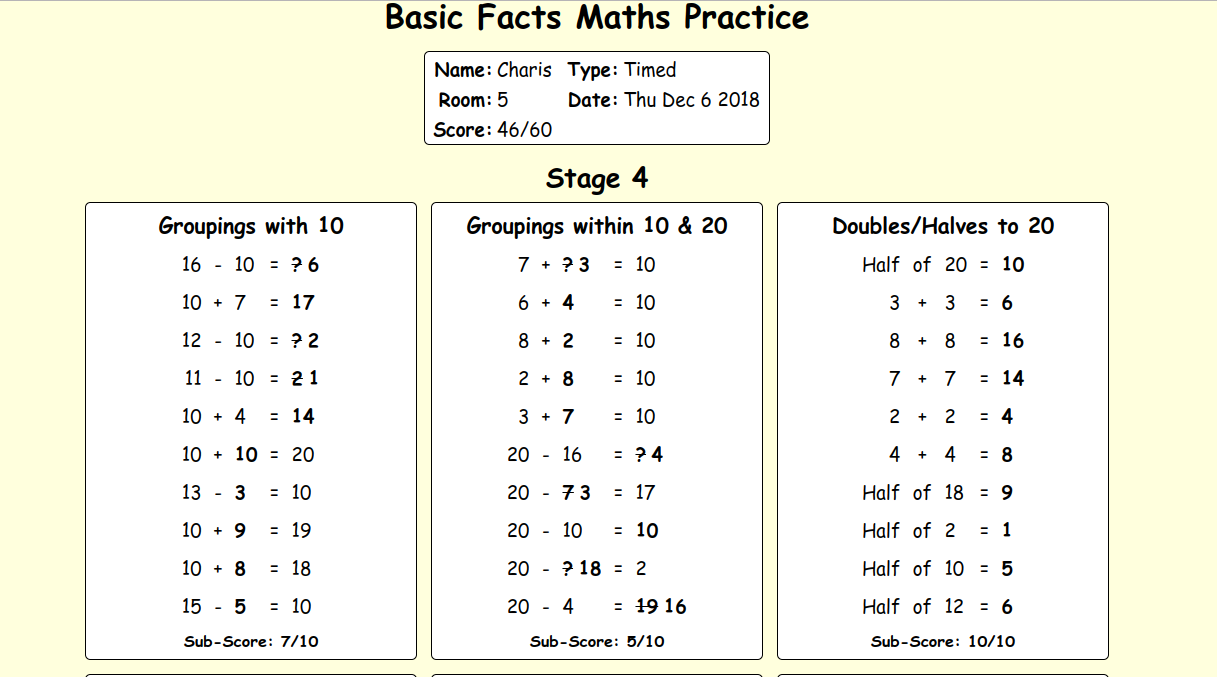Screen dimensions: 1217x677
Task: Click the Sub-Score 10/10 text
Action: (943, 642)
